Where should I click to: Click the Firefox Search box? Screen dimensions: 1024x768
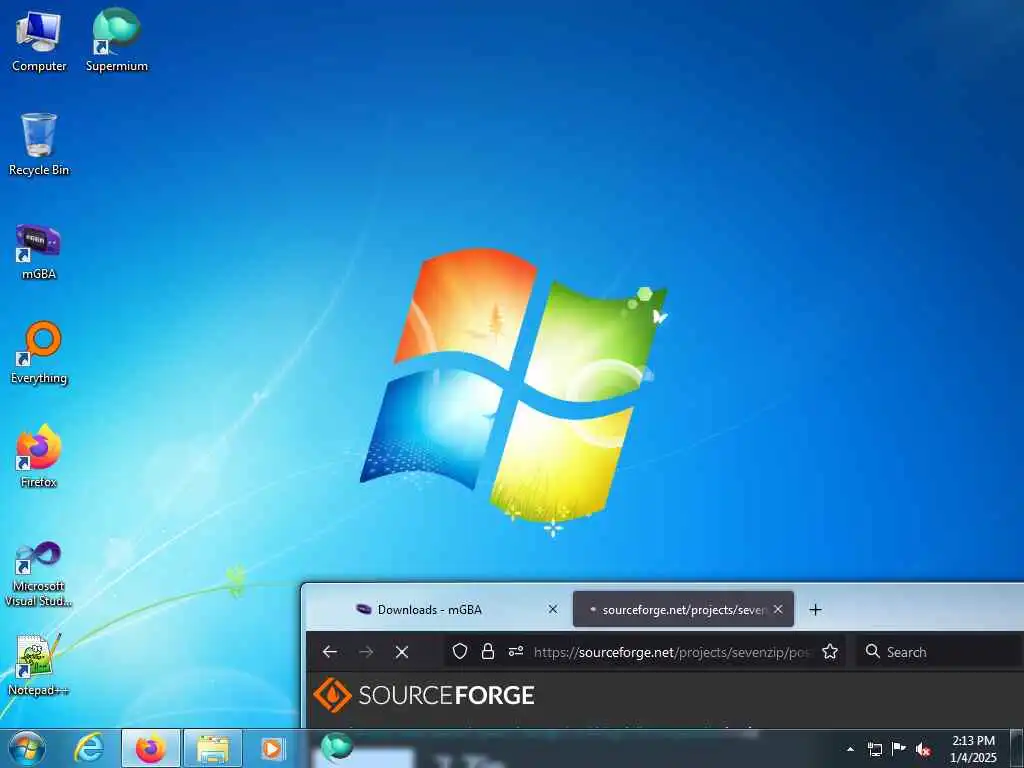pos(939,652)
